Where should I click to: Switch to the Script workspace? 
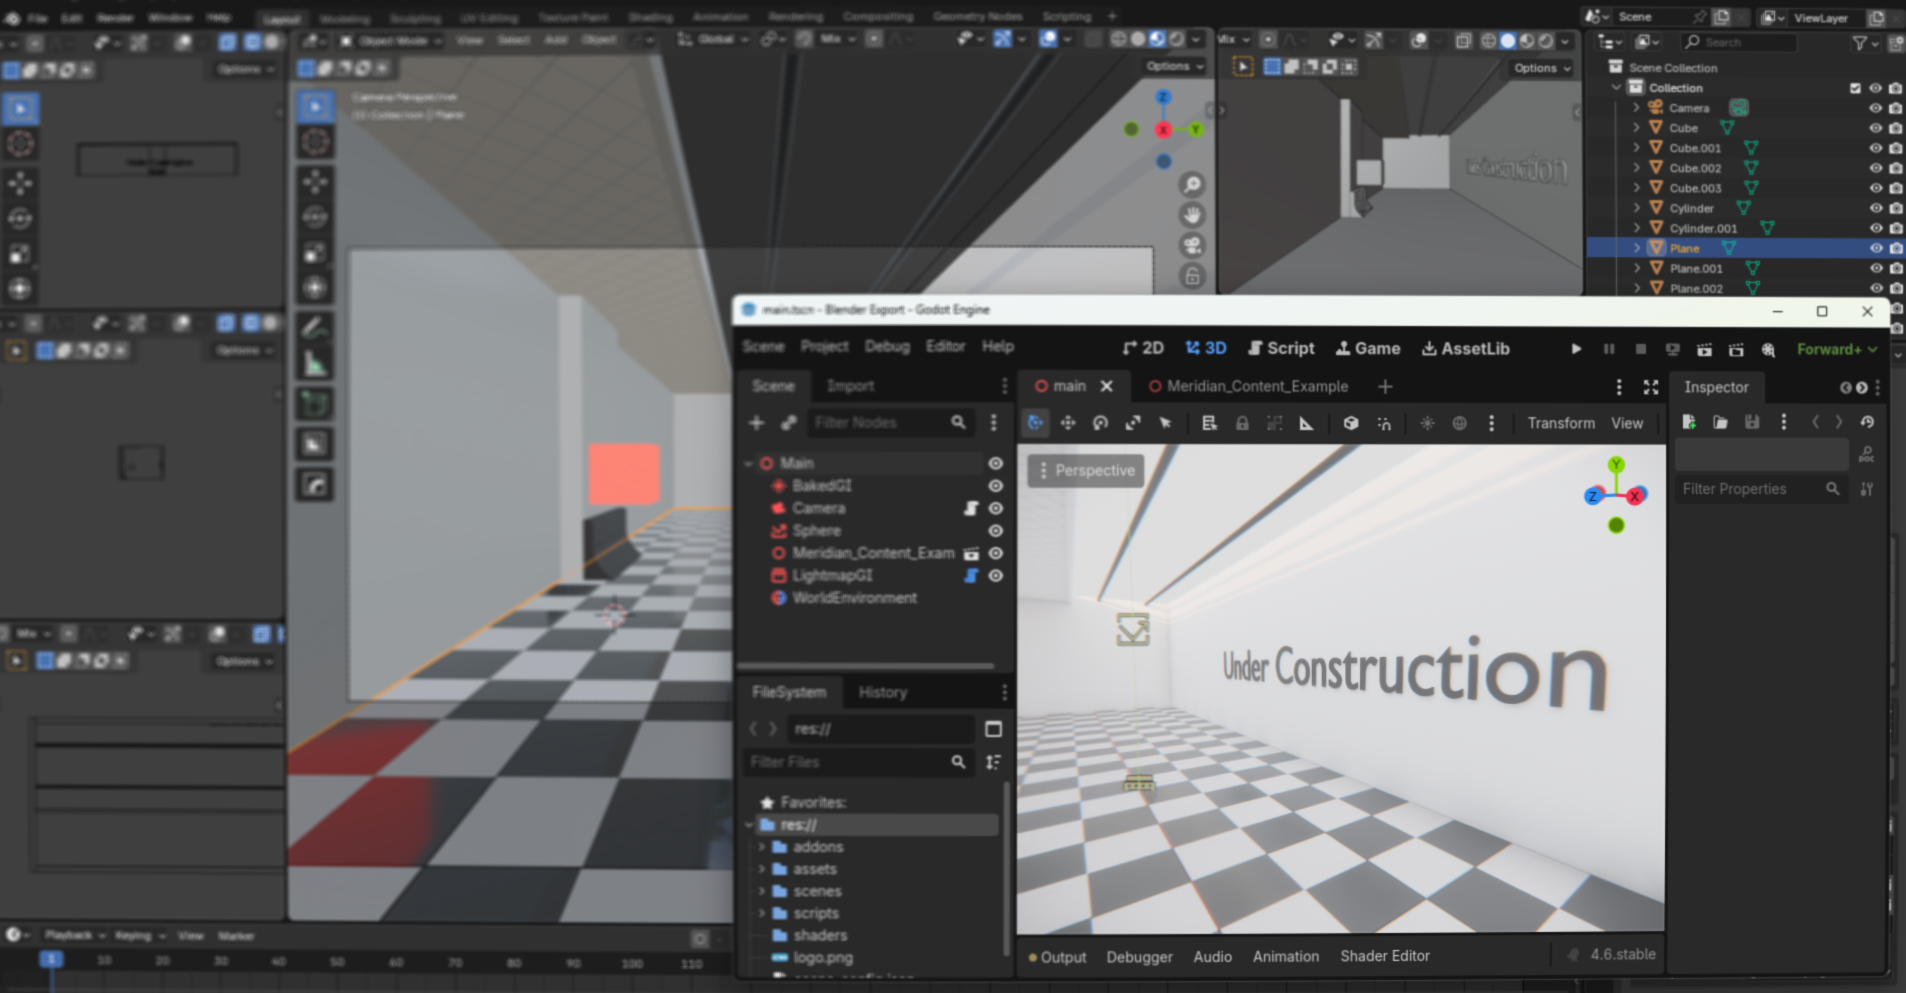[x=1281, y=348]
